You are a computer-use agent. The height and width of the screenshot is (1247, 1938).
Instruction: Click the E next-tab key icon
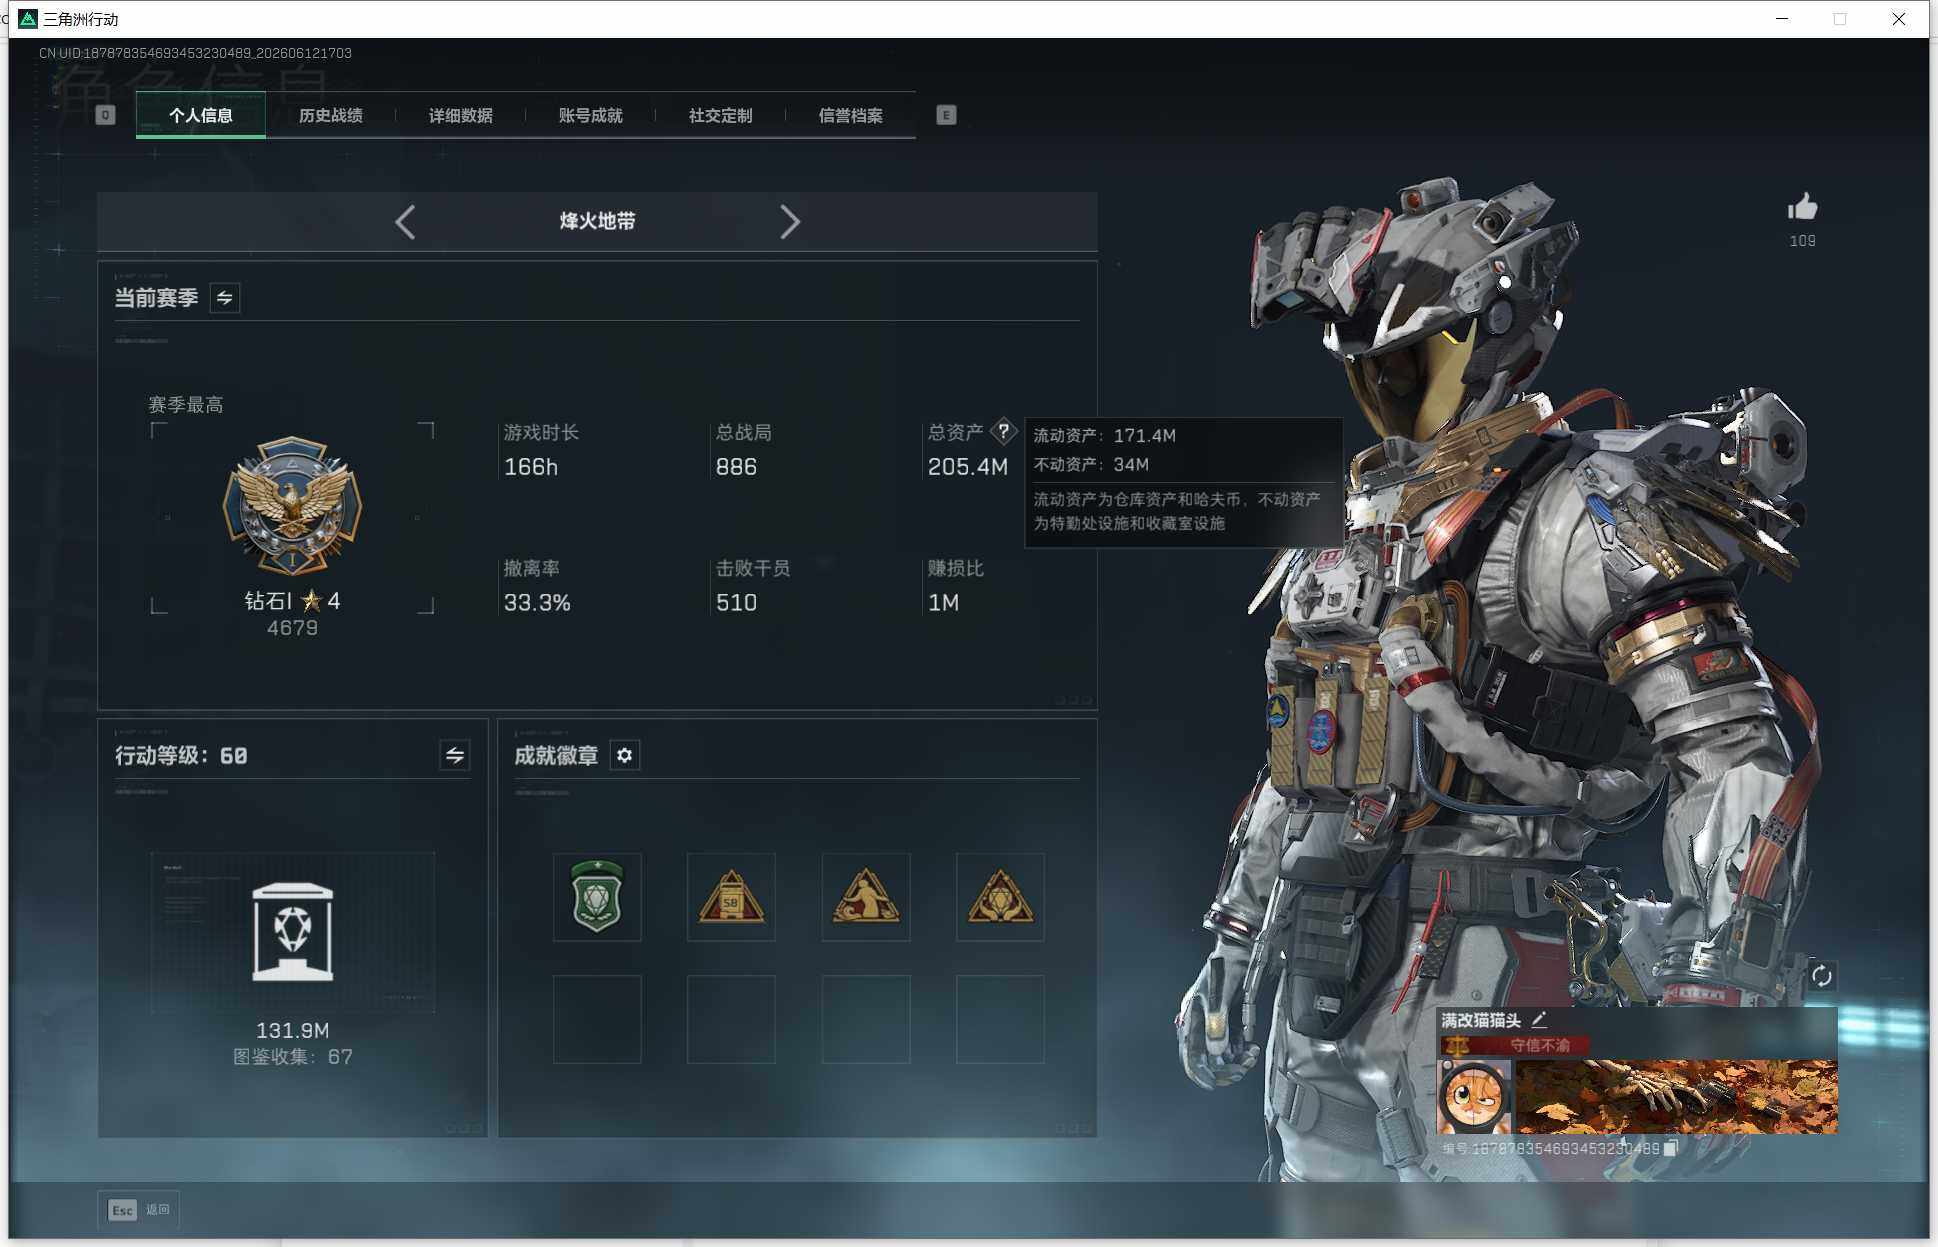coord(946,115)
